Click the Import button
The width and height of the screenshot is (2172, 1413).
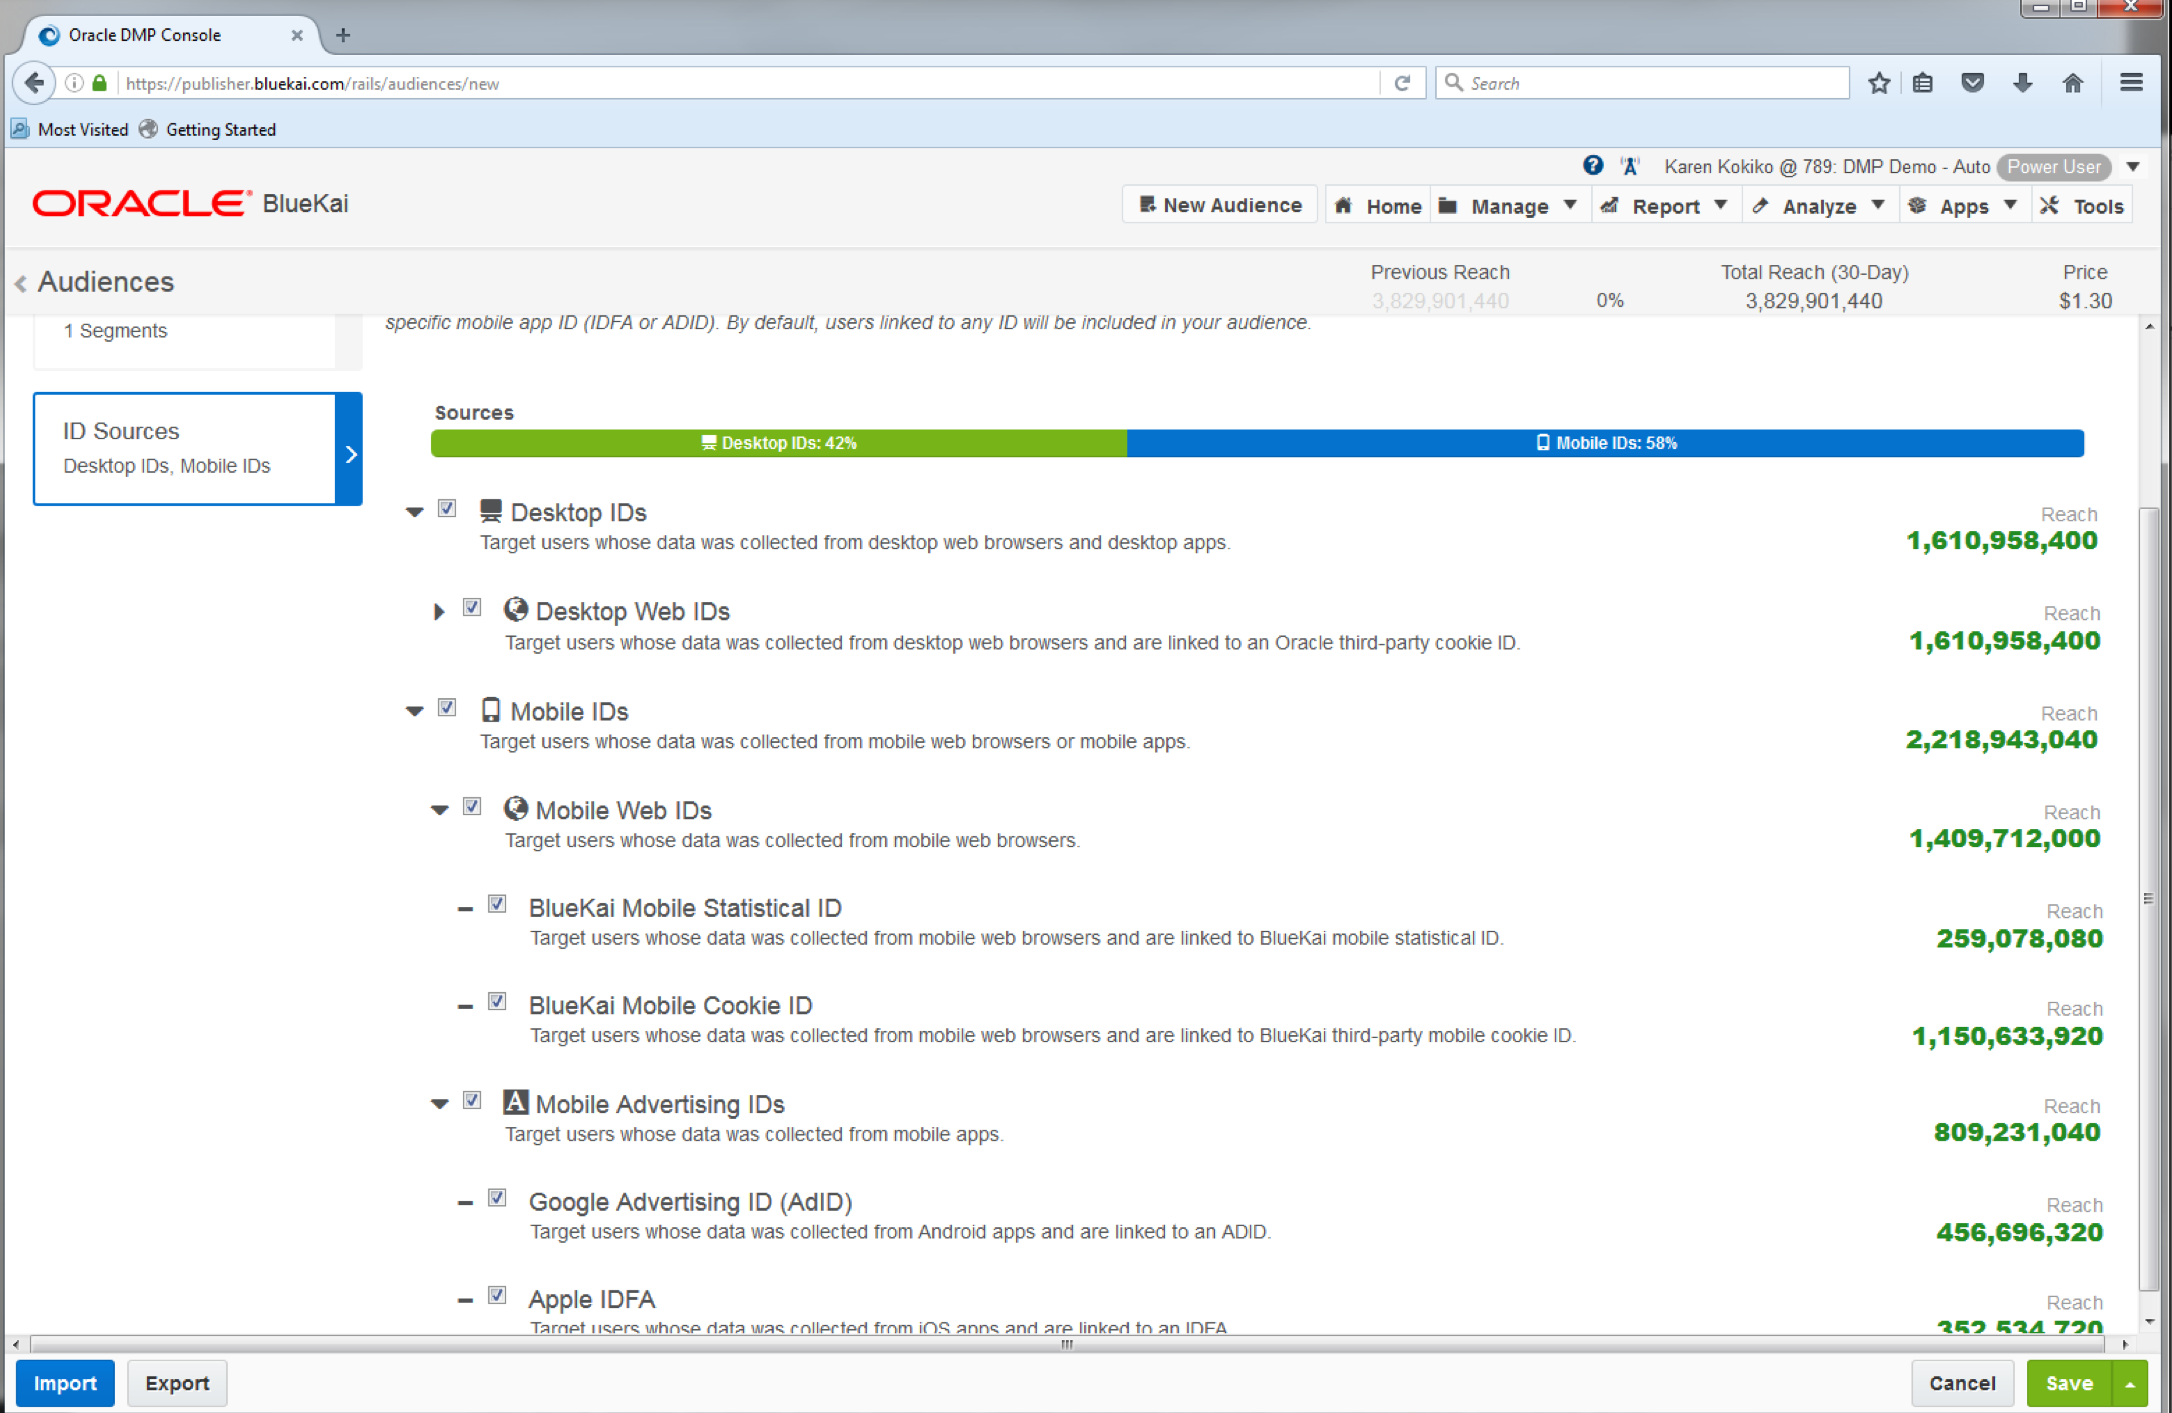click(x=65, y=1384)
